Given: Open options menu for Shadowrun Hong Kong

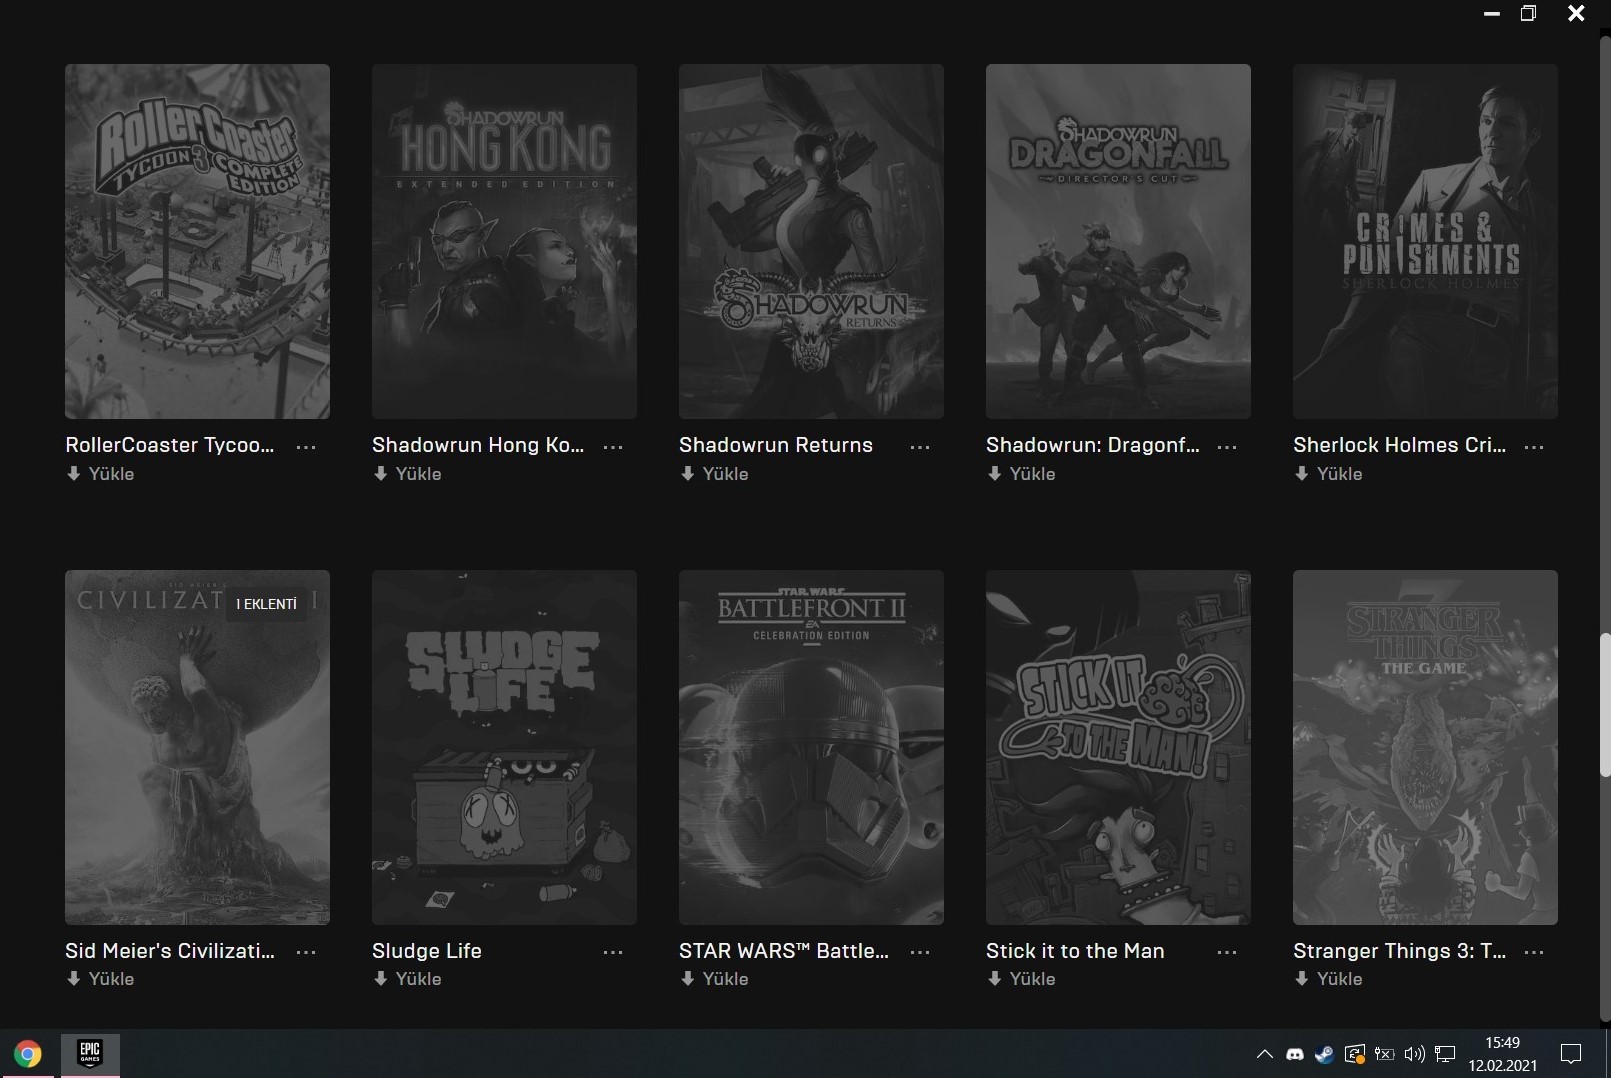Looking at the screenshot, I should pos(613,447).
